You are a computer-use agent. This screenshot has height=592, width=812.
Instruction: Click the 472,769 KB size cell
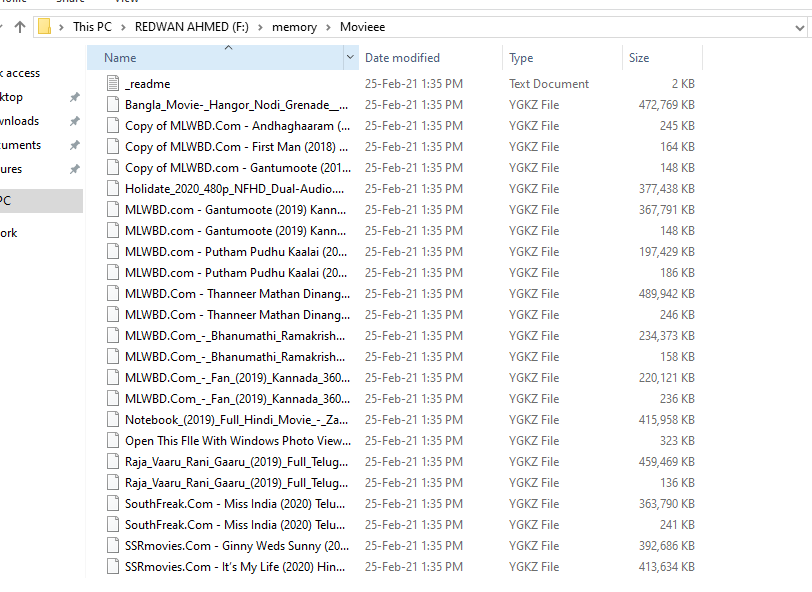[666, 105]
